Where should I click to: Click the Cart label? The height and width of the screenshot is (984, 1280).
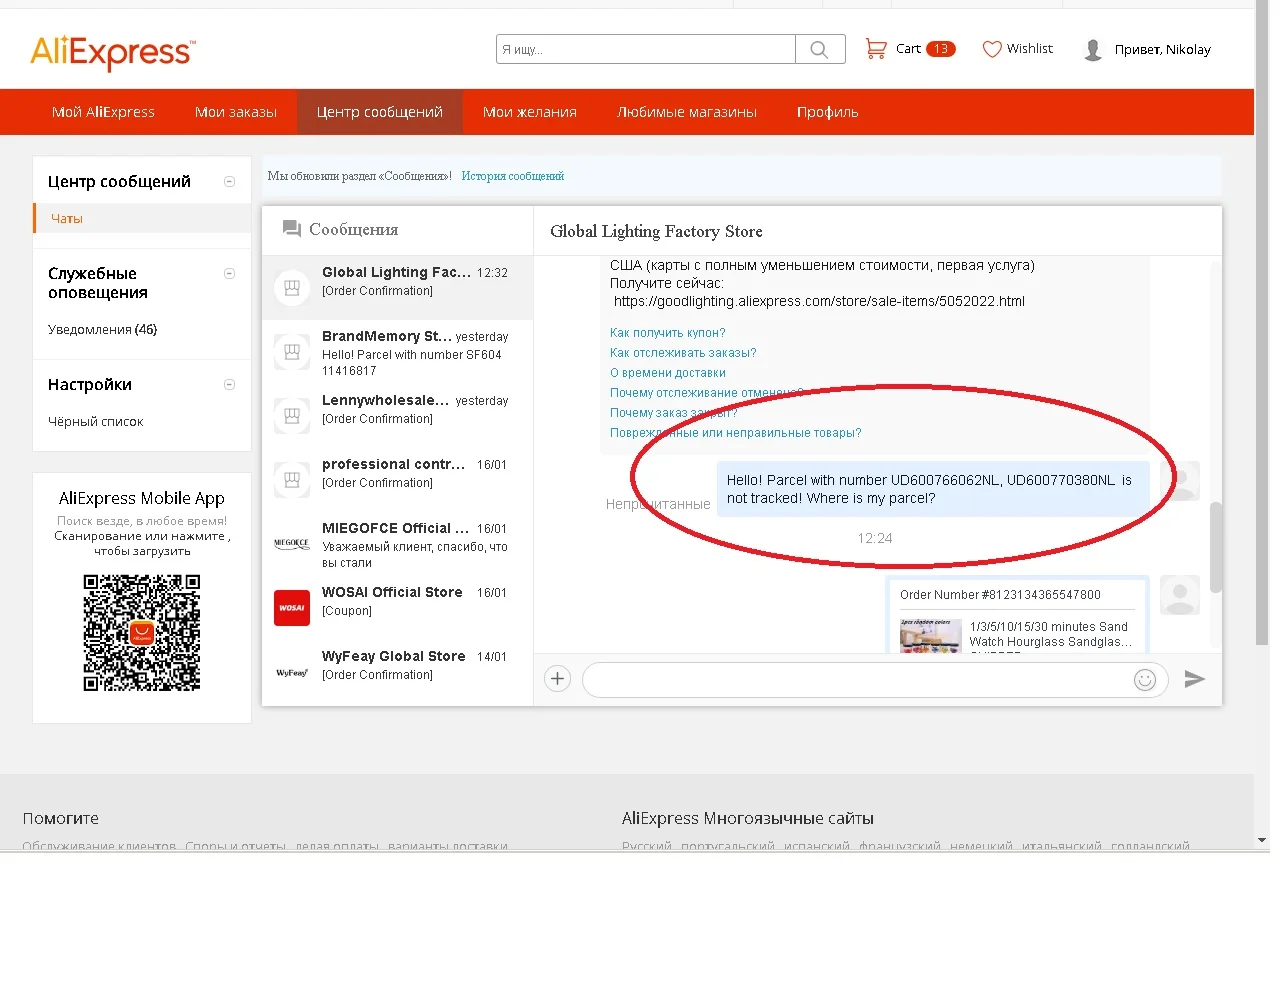[x=908, y=49]
